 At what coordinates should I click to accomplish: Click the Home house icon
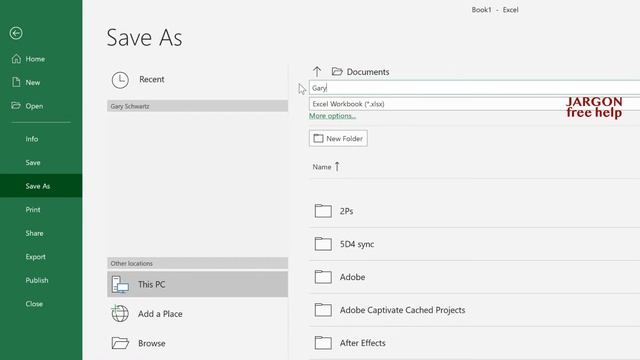[x=16, y=59]
